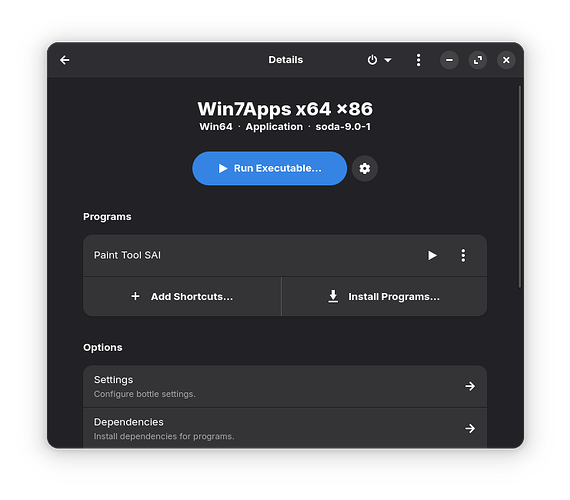The image size is (570, 500).
Task: Click the soda-9.0-1 runner label
Action: click(x=343, y=127)
